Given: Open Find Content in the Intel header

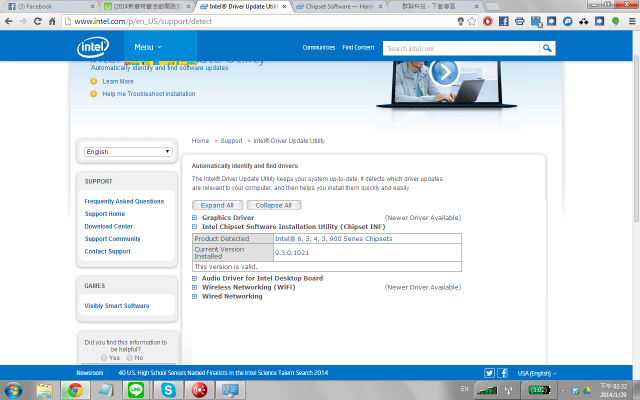Looking at the screenshot, I should click(x=358, y=48).
